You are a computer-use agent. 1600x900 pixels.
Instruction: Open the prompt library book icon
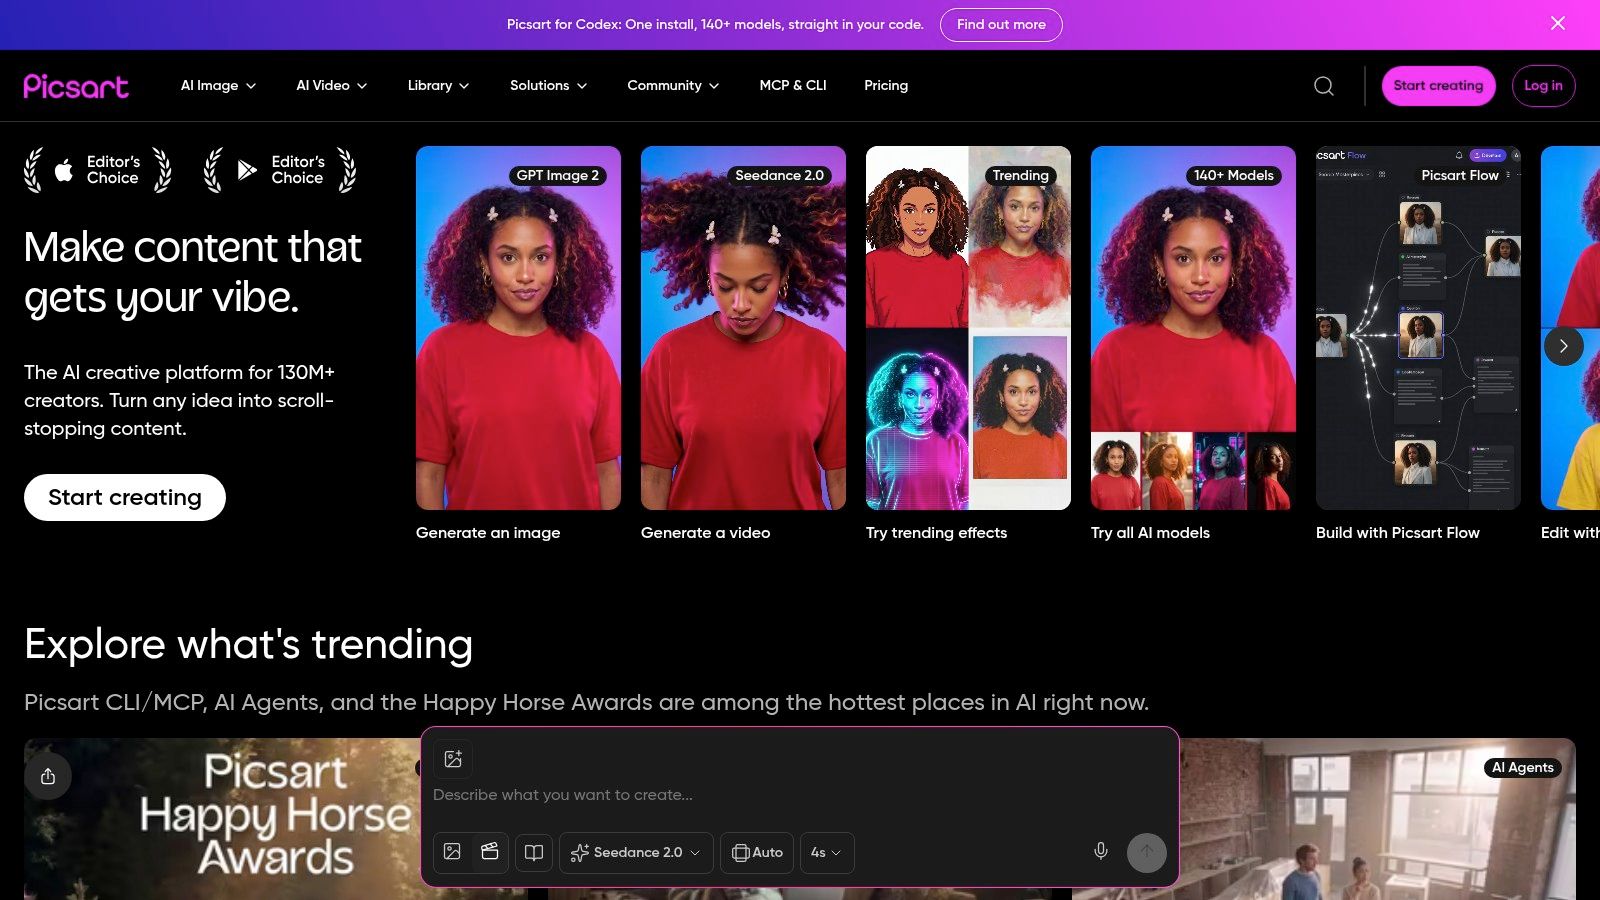(x=534, y=853)
